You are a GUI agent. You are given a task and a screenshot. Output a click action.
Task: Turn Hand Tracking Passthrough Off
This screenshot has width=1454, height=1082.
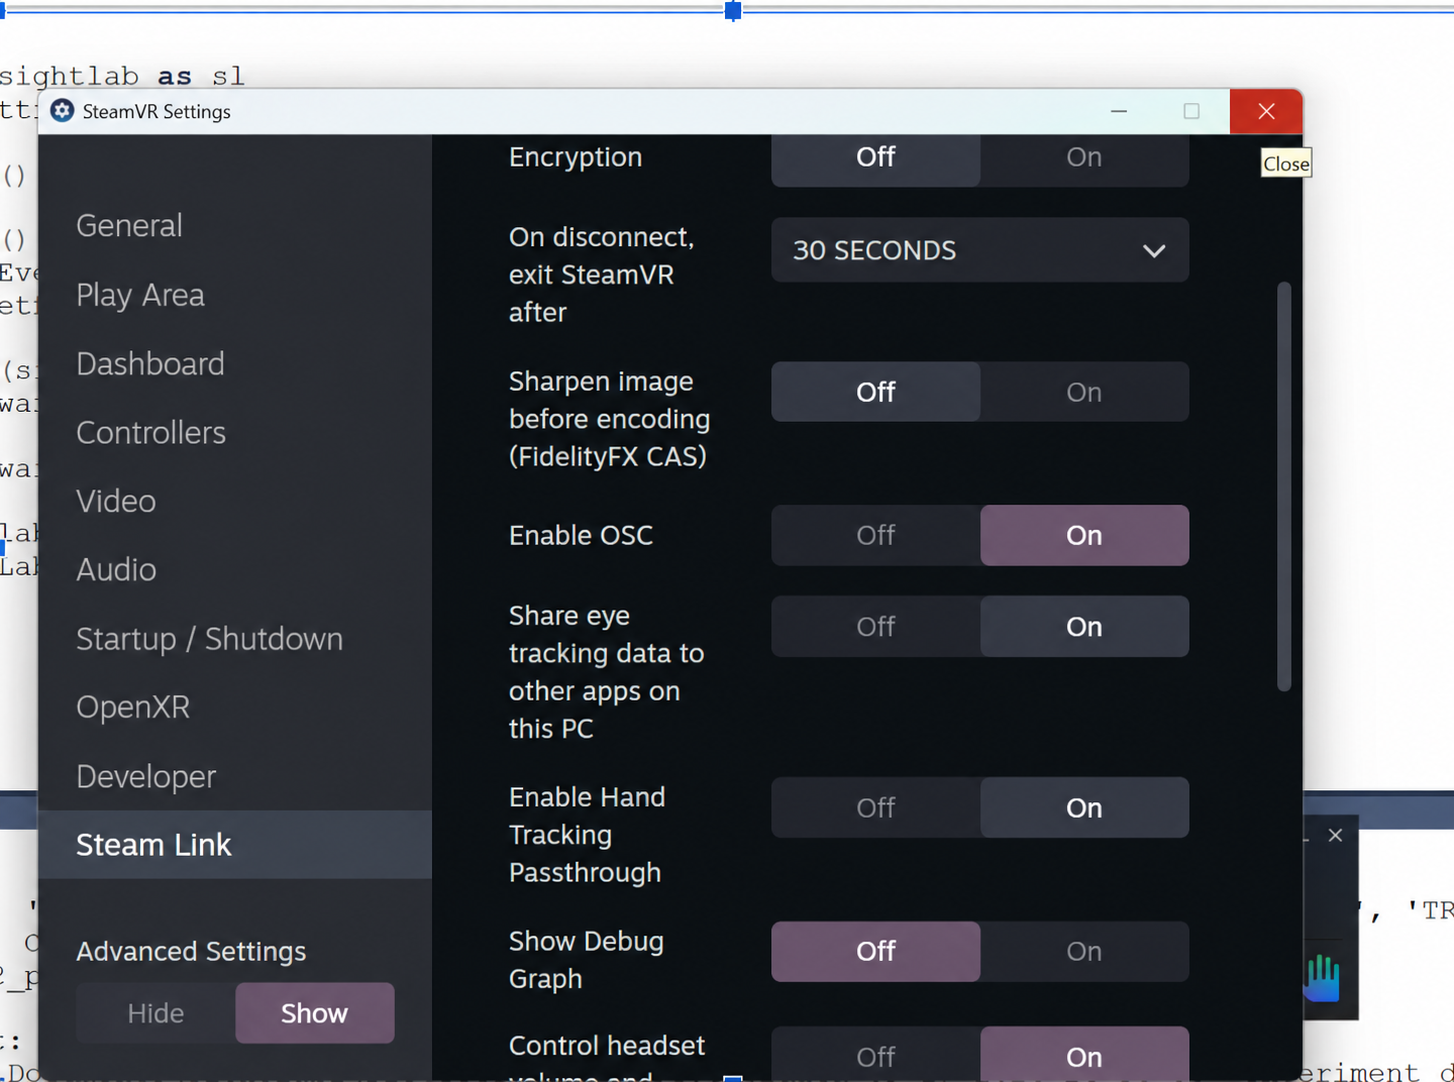tap(876, 808)
